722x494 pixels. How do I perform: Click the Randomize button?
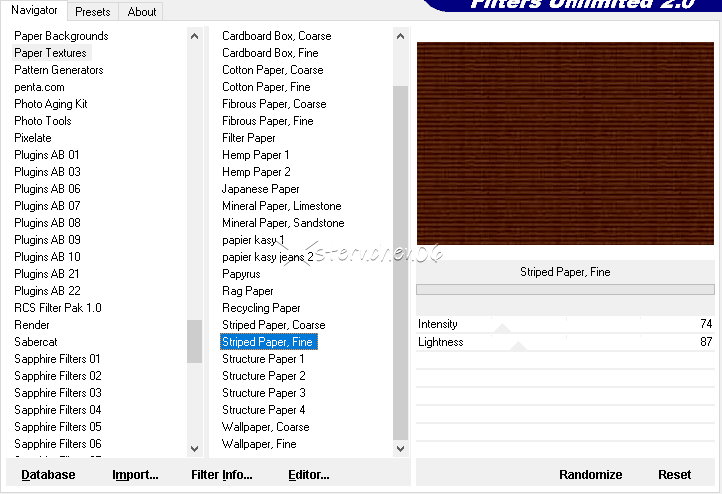pyautogui.click(x=590, y=475)
